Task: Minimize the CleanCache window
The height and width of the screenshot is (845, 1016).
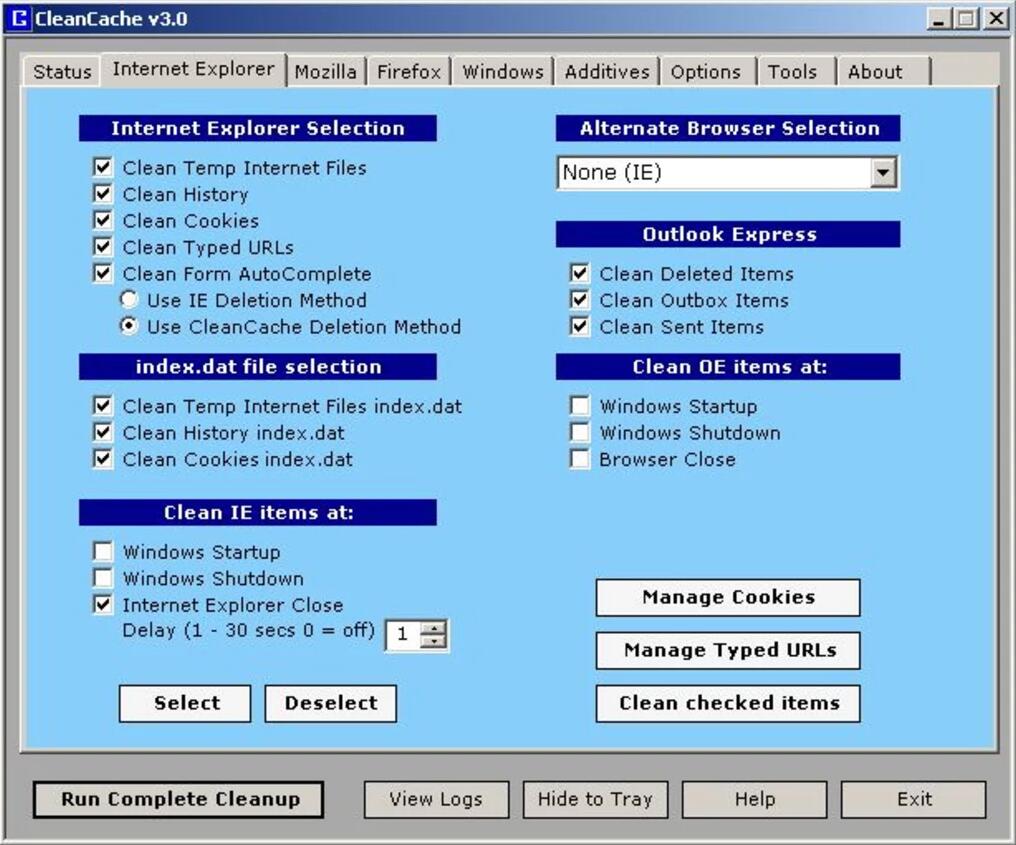Action: point(938,19)
